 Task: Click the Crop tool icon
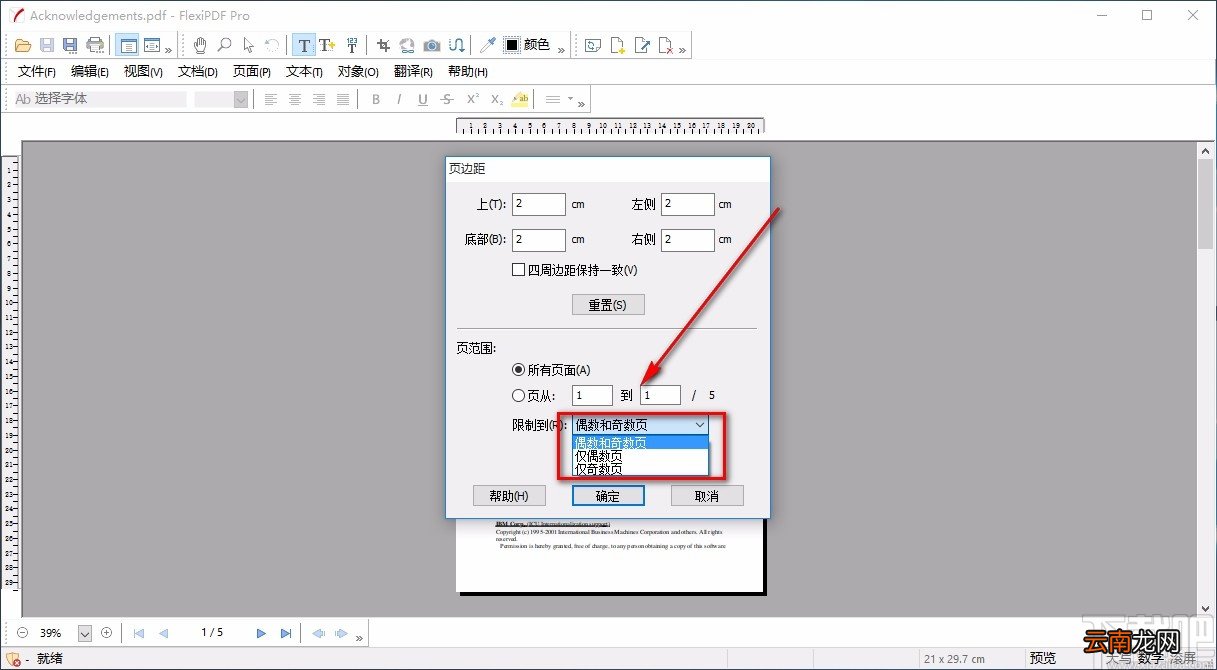(383, 45)
